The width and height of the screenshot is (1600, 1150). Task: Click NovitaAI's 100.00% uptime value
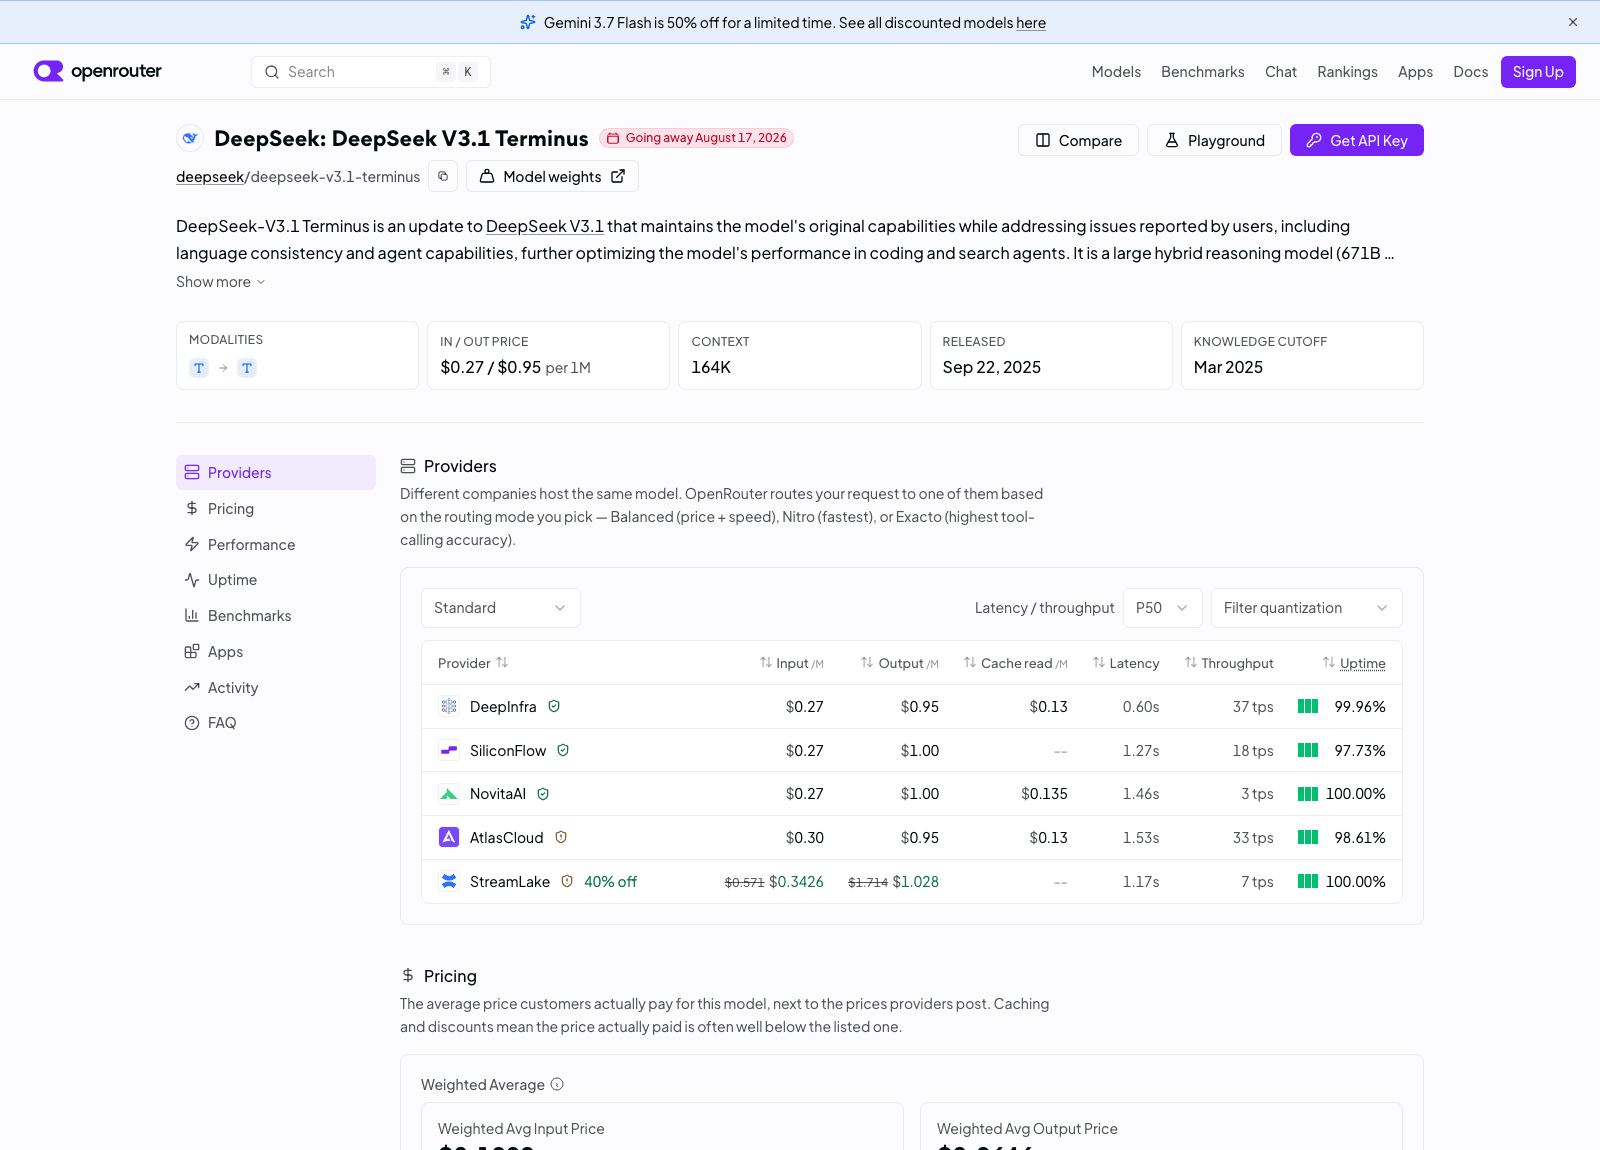[1355, 794]
